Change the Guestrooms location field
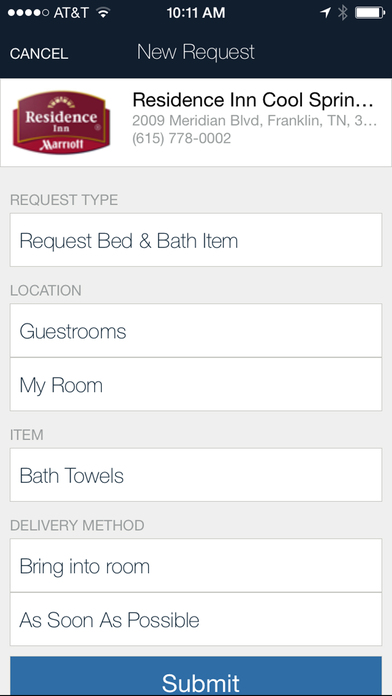This screenshot has width=392, height=696. (x=196, y=331)
